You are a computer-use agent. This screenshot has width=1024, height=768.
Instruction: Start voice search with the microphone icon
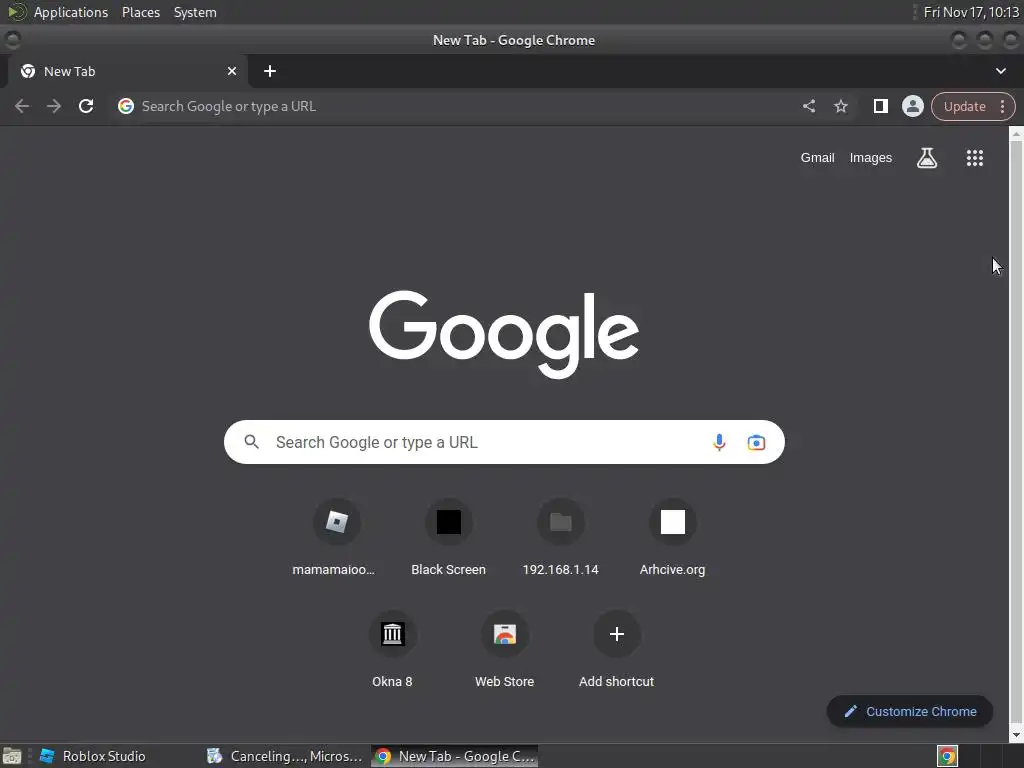719,442
